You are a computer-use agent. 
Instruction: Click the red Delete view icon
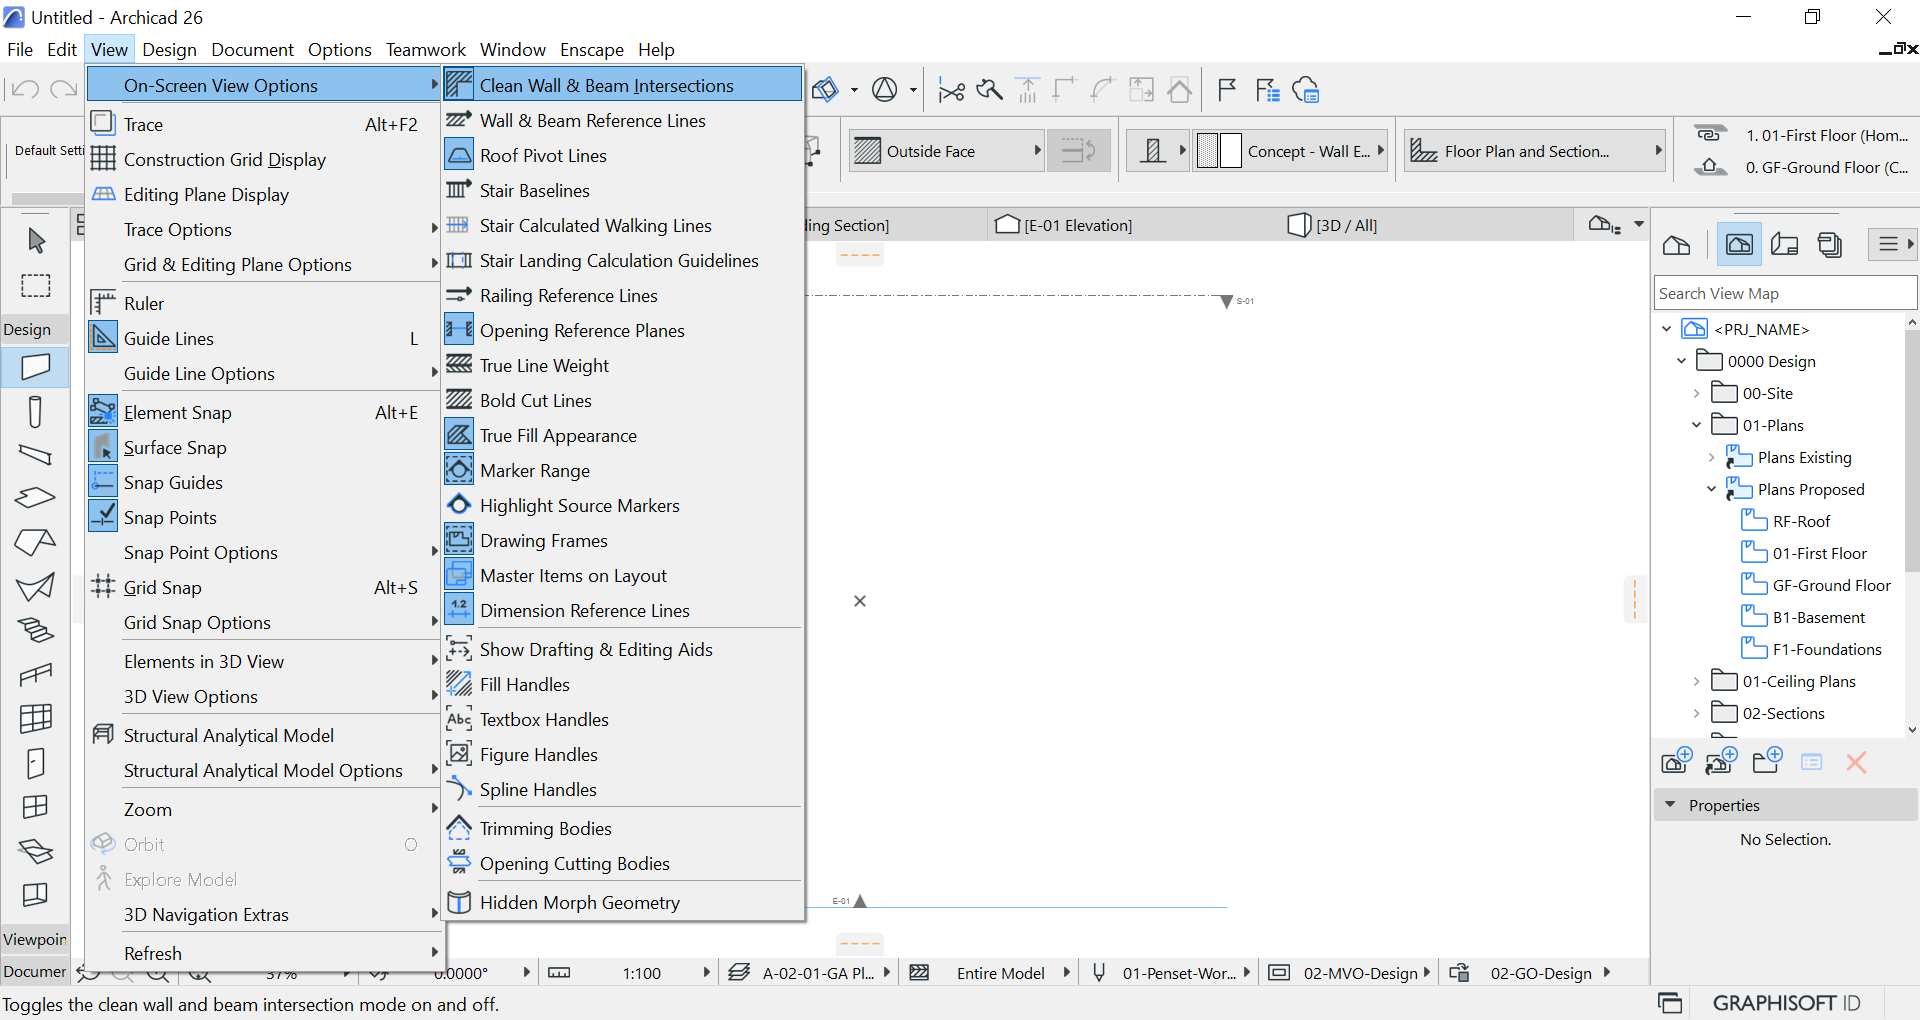1856,763
